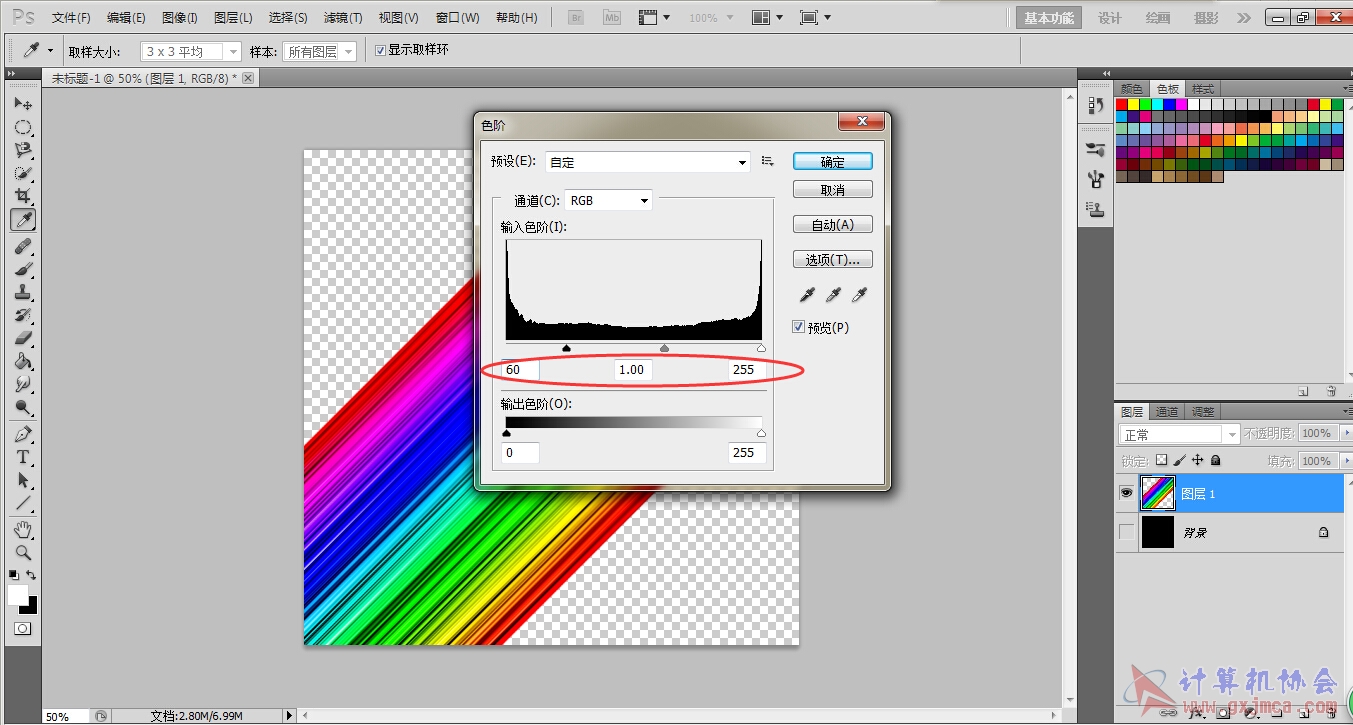Click the 取消 button in Levels

tap(833, 190)
